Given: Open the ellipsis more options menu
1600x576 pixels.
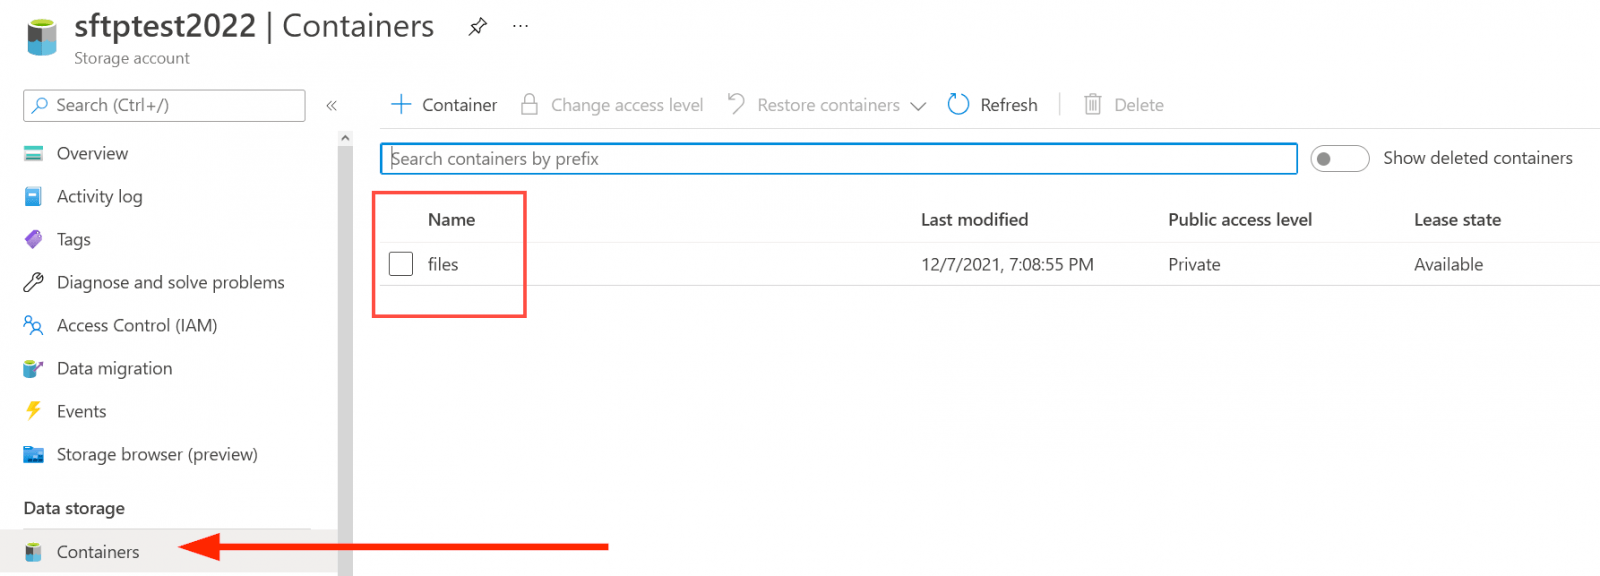Looking at the screenshot, I should pyautogui.click(x=520, y=26).
